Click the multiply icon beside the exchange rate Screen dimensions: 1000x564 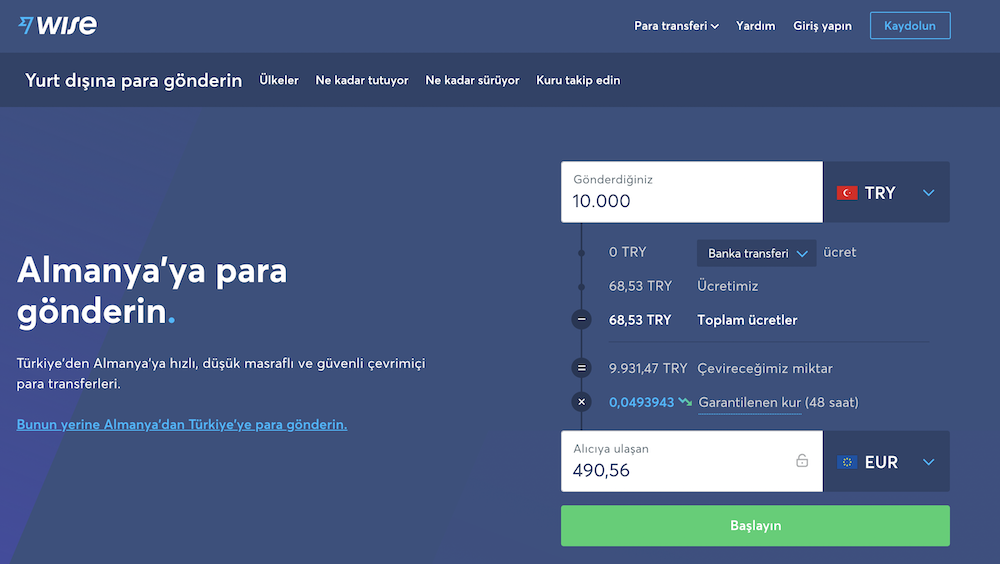click(581, 402)
